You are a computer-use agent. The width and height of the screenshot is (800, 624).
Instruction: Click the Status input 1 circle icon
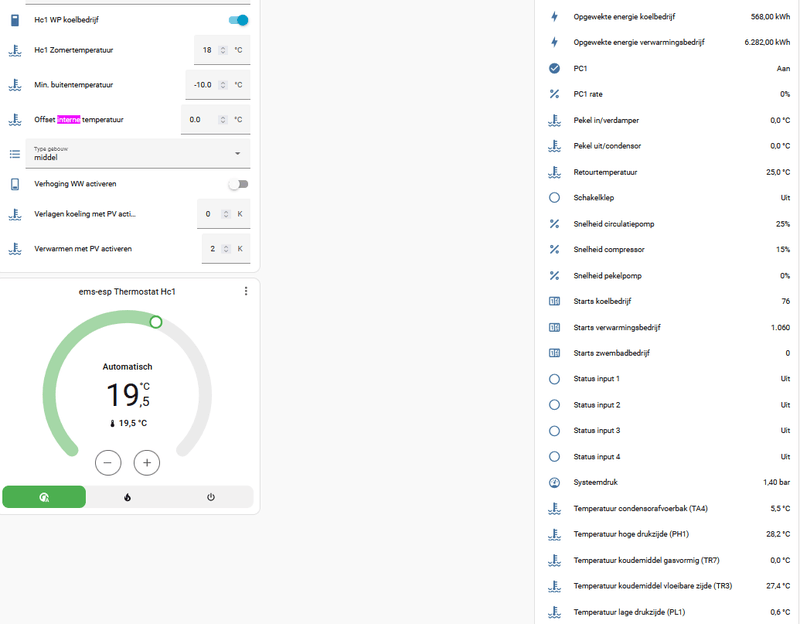554,379
